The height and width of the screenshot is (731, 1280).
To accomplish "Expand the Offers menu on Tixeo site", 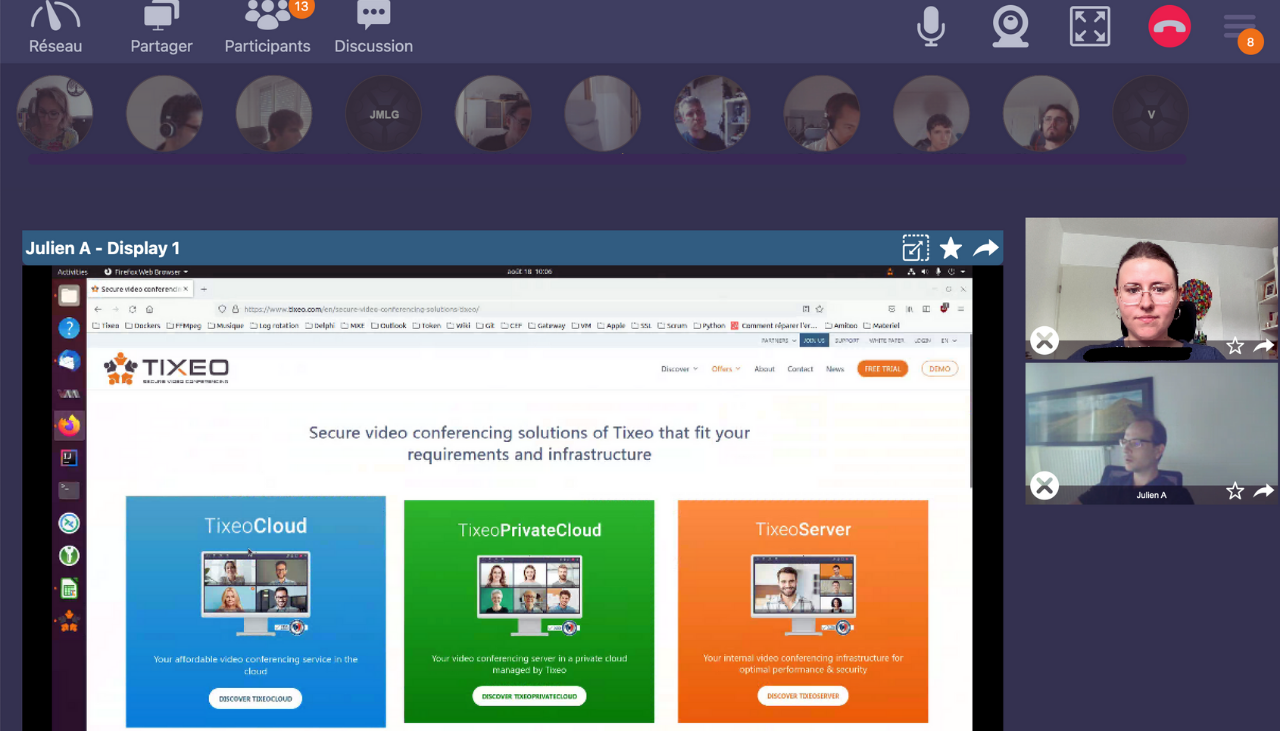I will [x=726, y=369].
